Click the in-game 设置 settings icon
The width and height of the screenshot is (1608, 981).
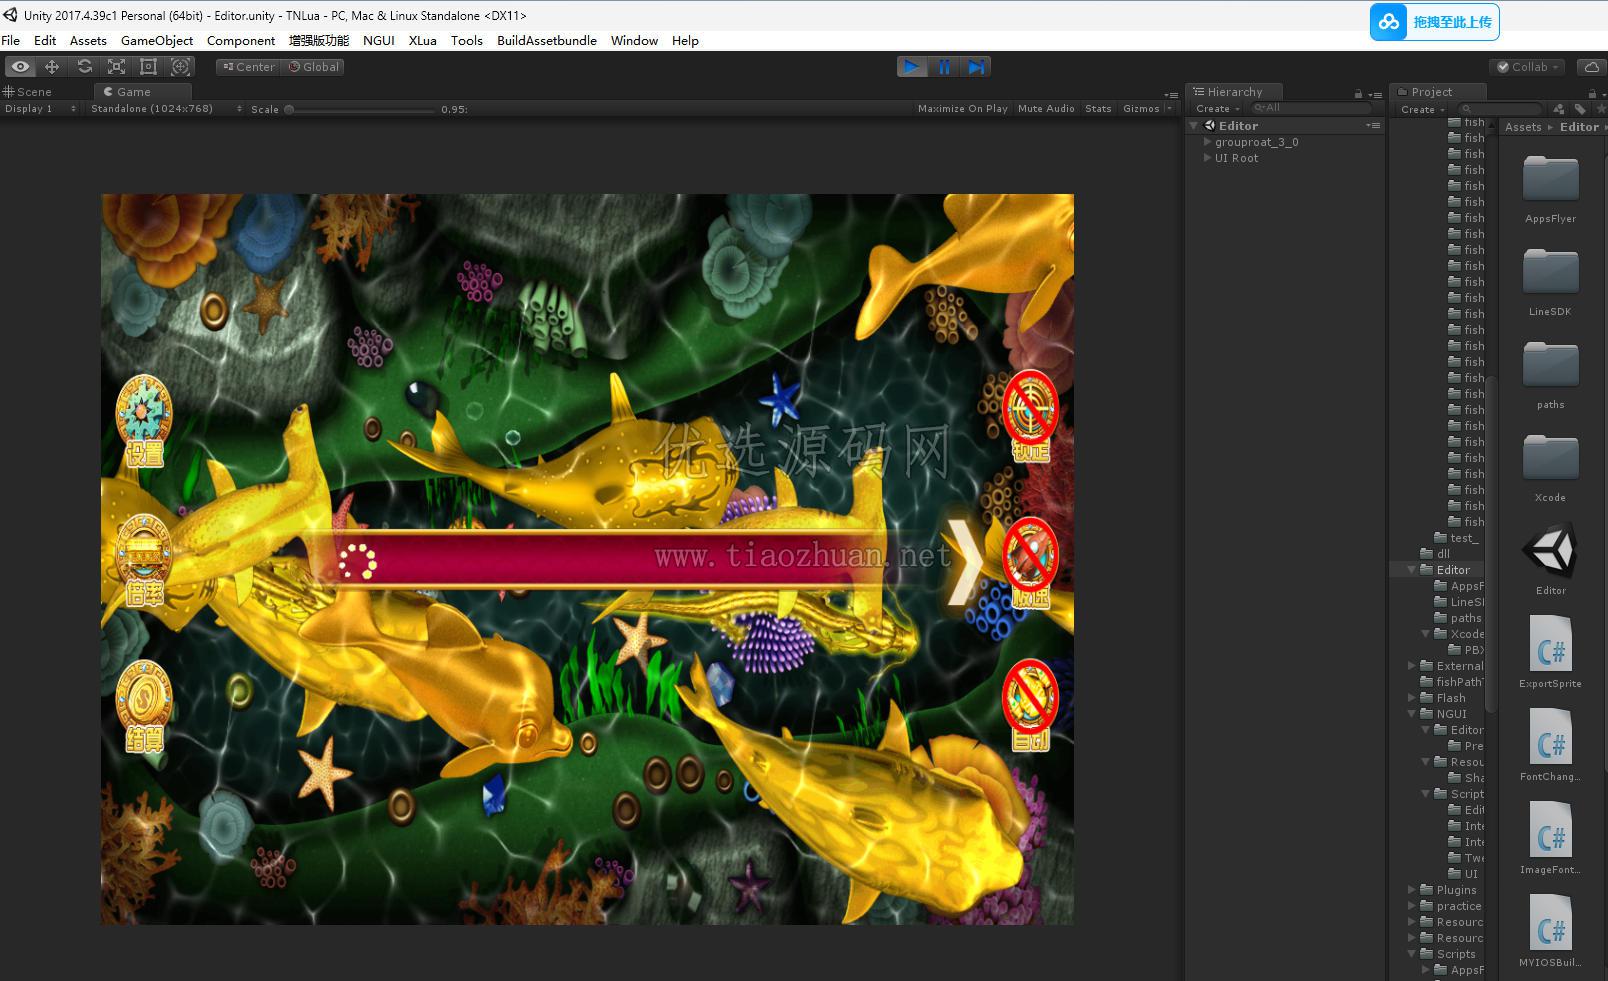[144, 422]
